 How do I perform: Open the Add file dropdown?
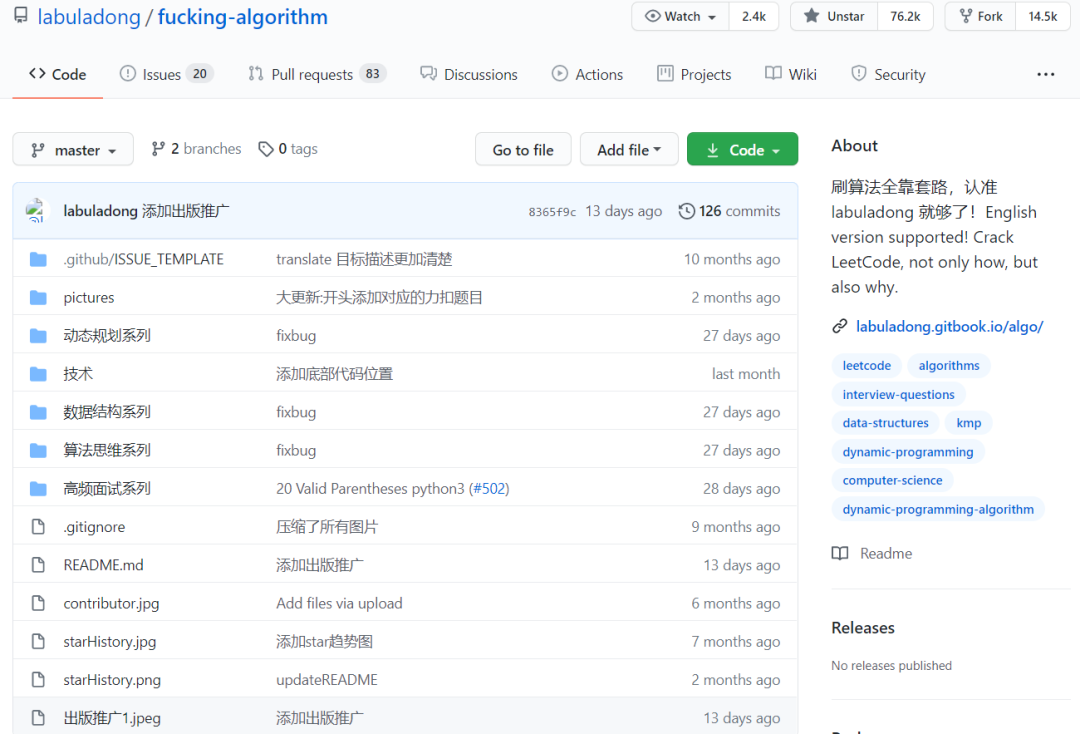click(629, 149)
